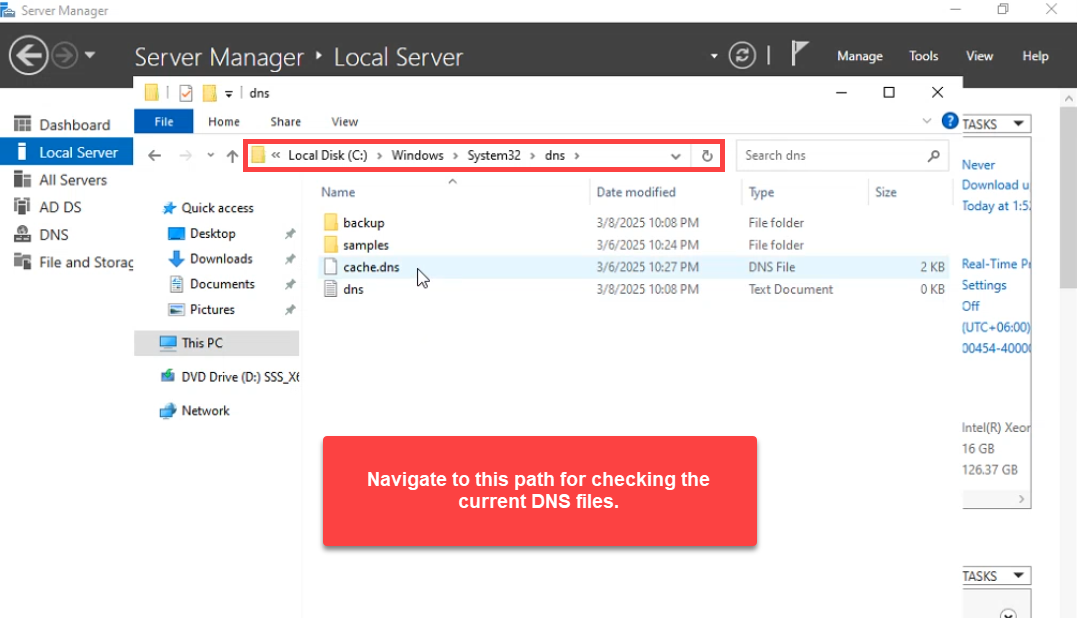Expand the address bar history dropdown
Image resolution: width=1077 pixels, height=618 pixels.
point(675,156)
